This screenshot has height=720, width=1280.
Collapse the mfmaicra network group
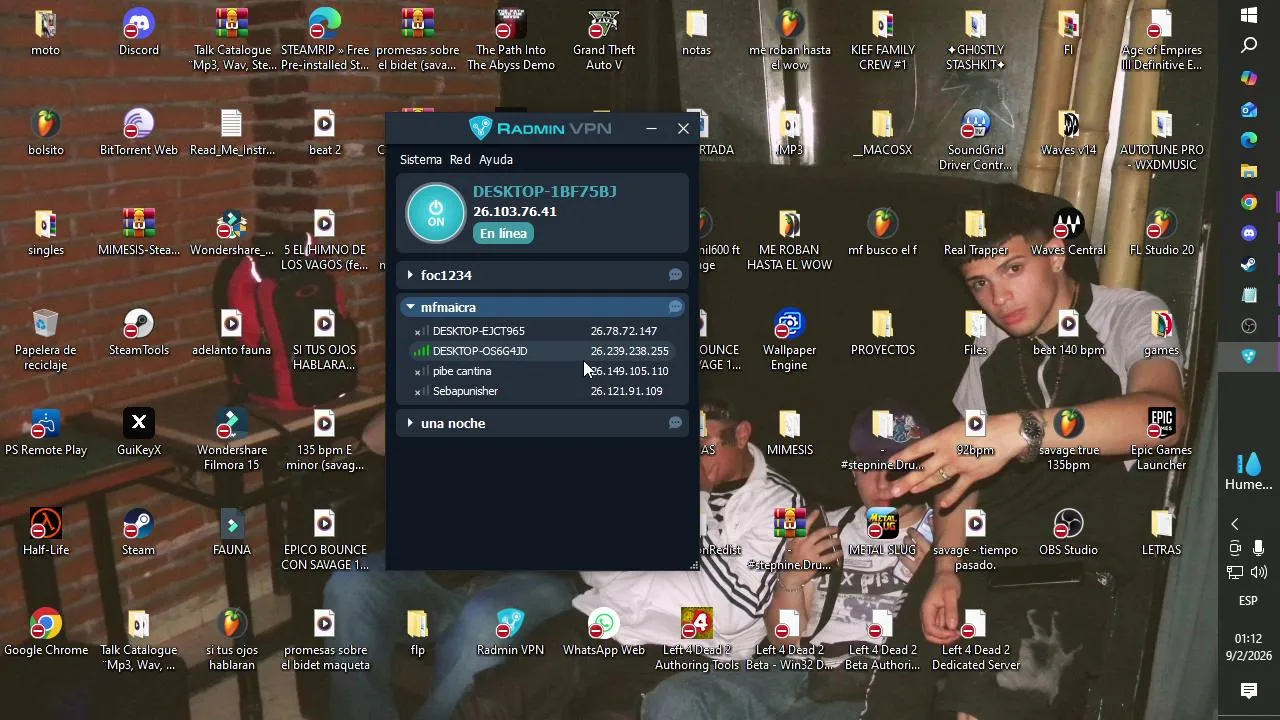pyautogui.click(x=410, y=307)
